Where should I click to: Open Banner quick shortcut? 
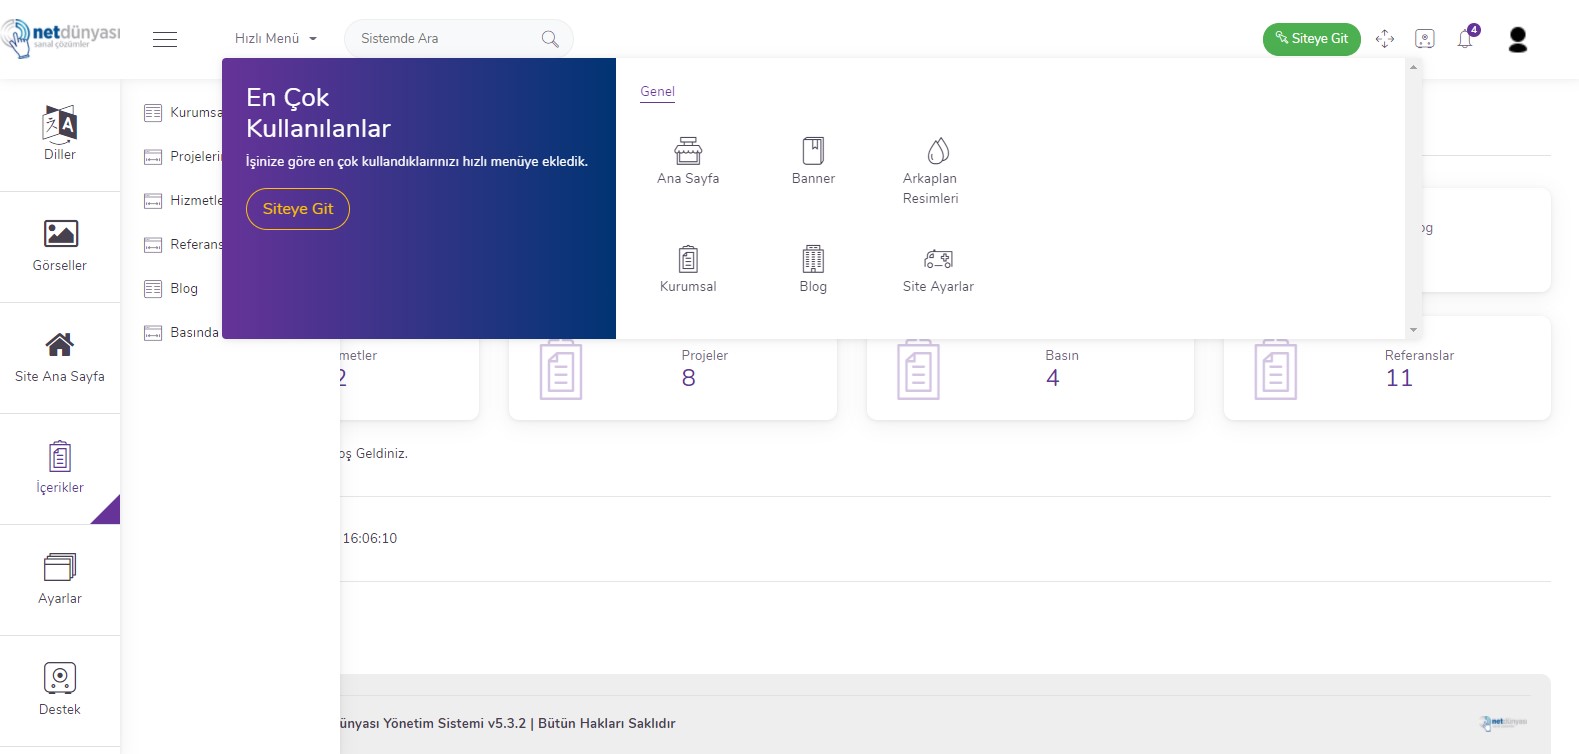pyautogui.click(x=813, y=161)
